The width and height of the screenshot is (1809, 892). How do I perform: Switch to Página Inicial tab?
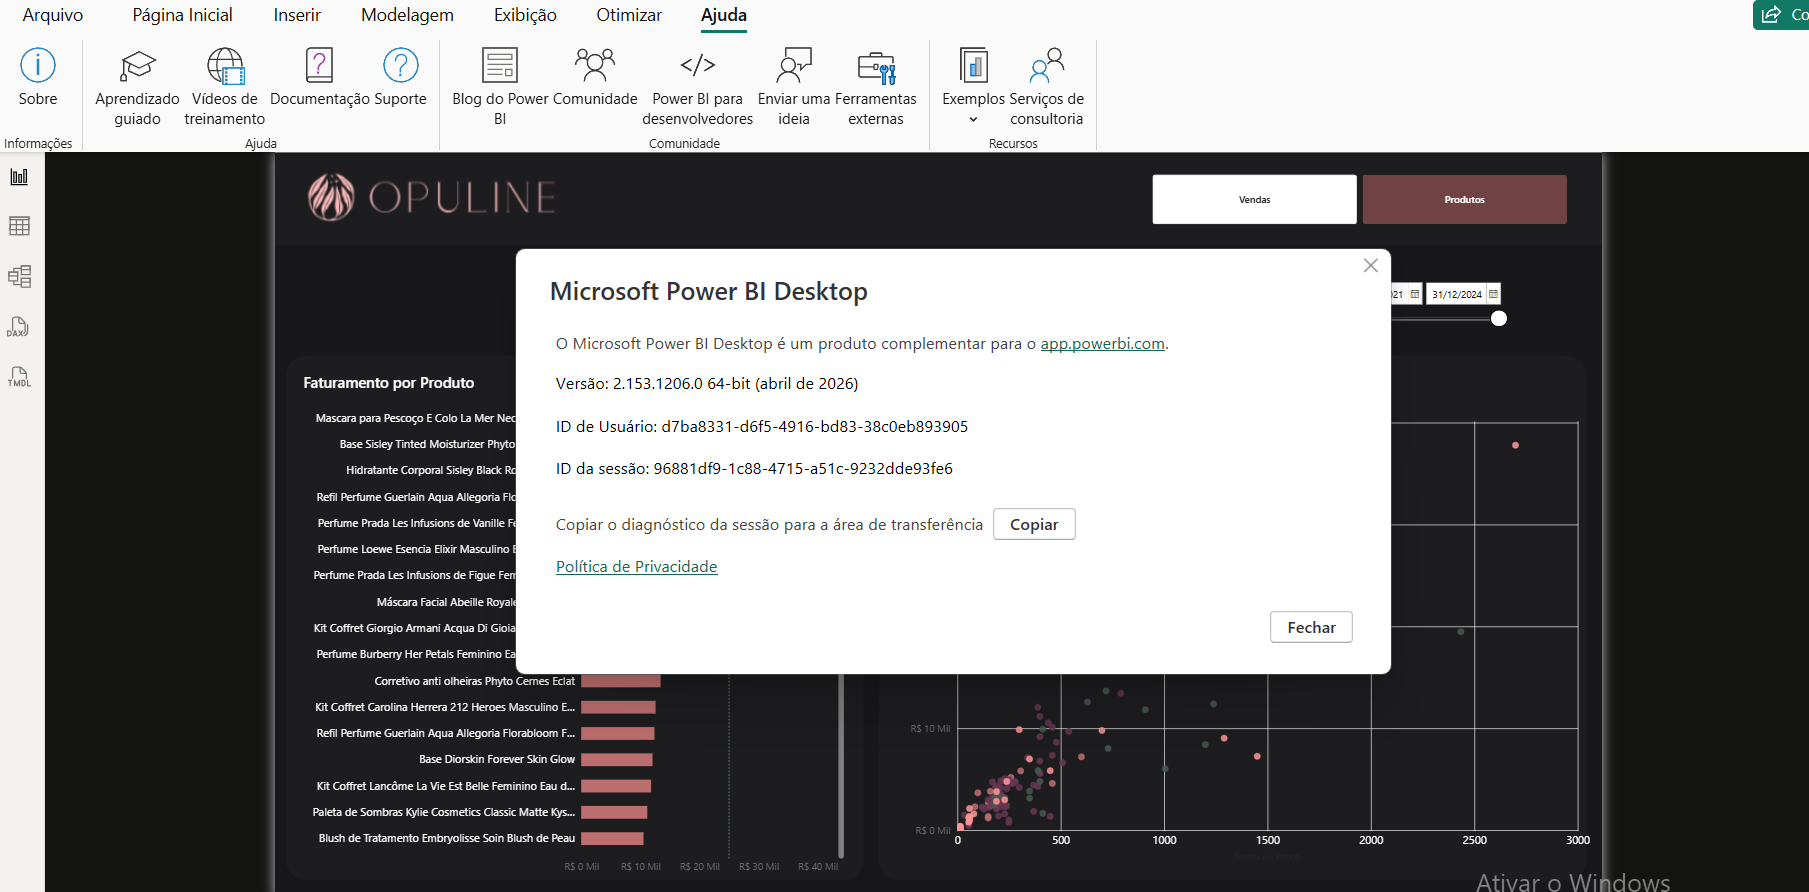pos(182,15)
